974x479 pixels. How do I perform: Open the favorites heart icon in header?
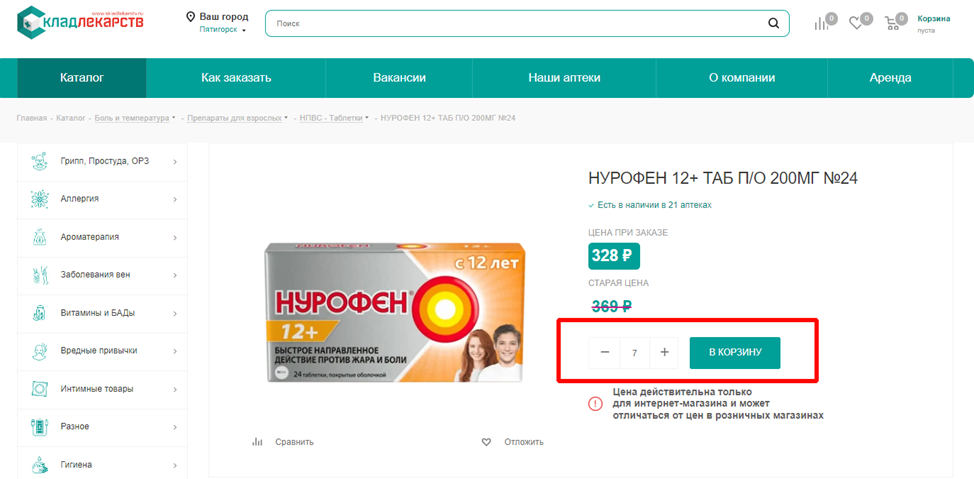coord(856,24)
